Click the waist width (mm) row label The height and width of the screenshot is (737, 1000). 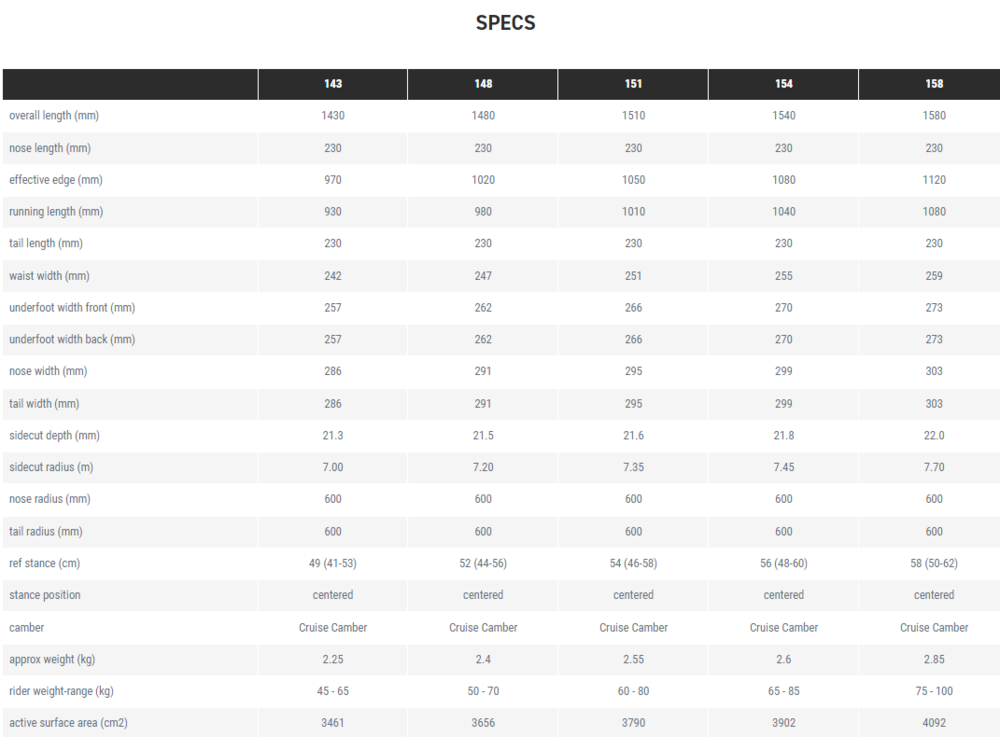50,276
